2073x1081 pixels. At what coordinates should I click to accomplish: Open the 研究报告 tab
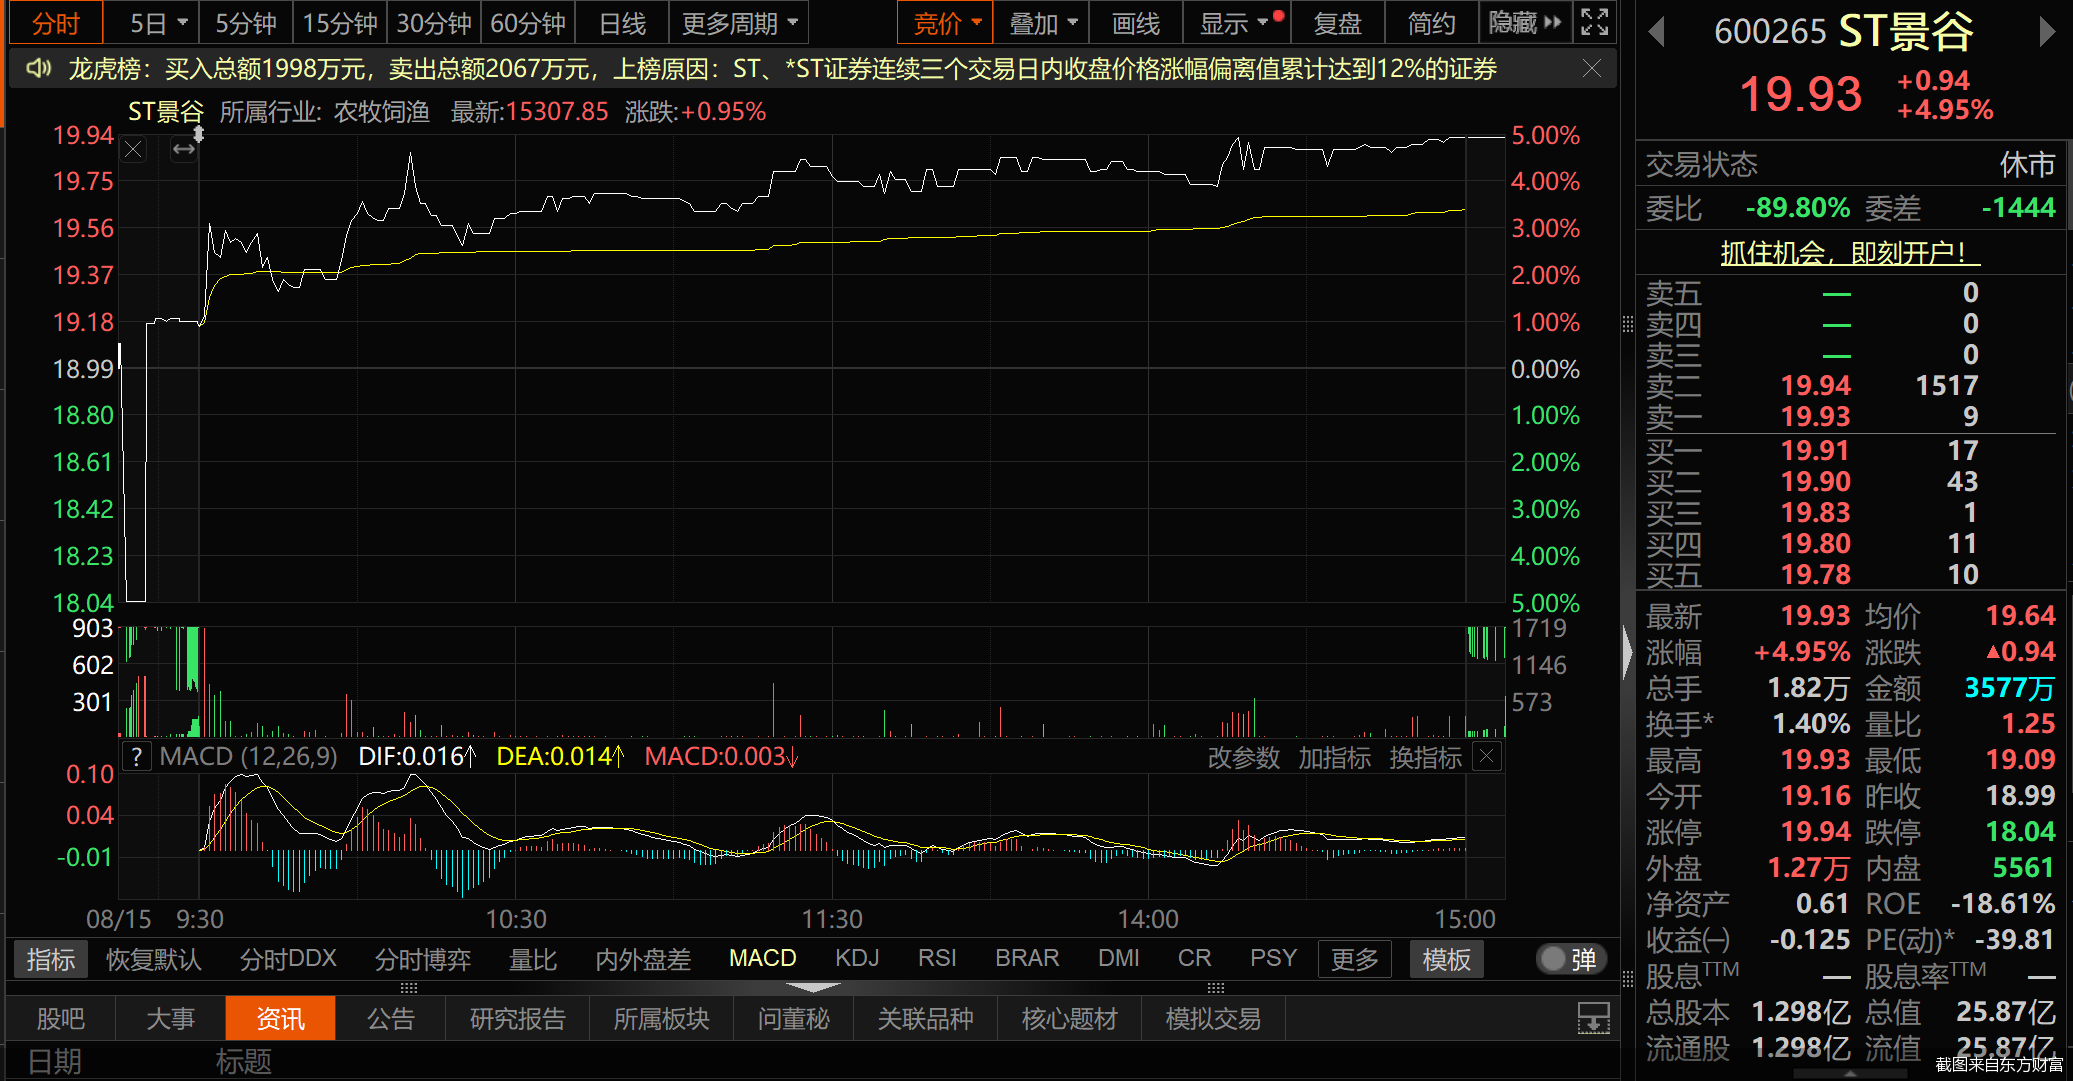pyautogui.click(x=518, y=1019)
